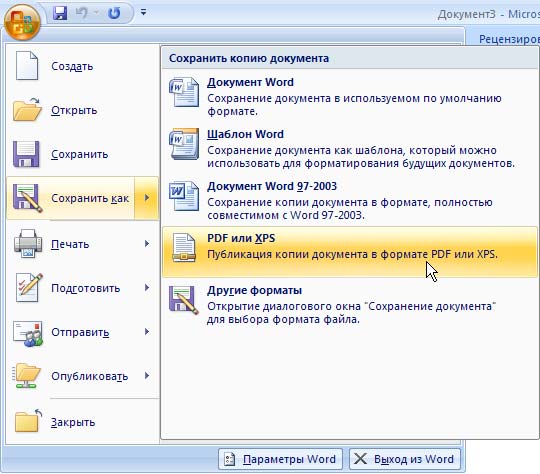Image resolution: width=540 pixels, height=474 pixels.
Task: Click the Redo icon in Quick Access toolbar
Action: [114, 13]
